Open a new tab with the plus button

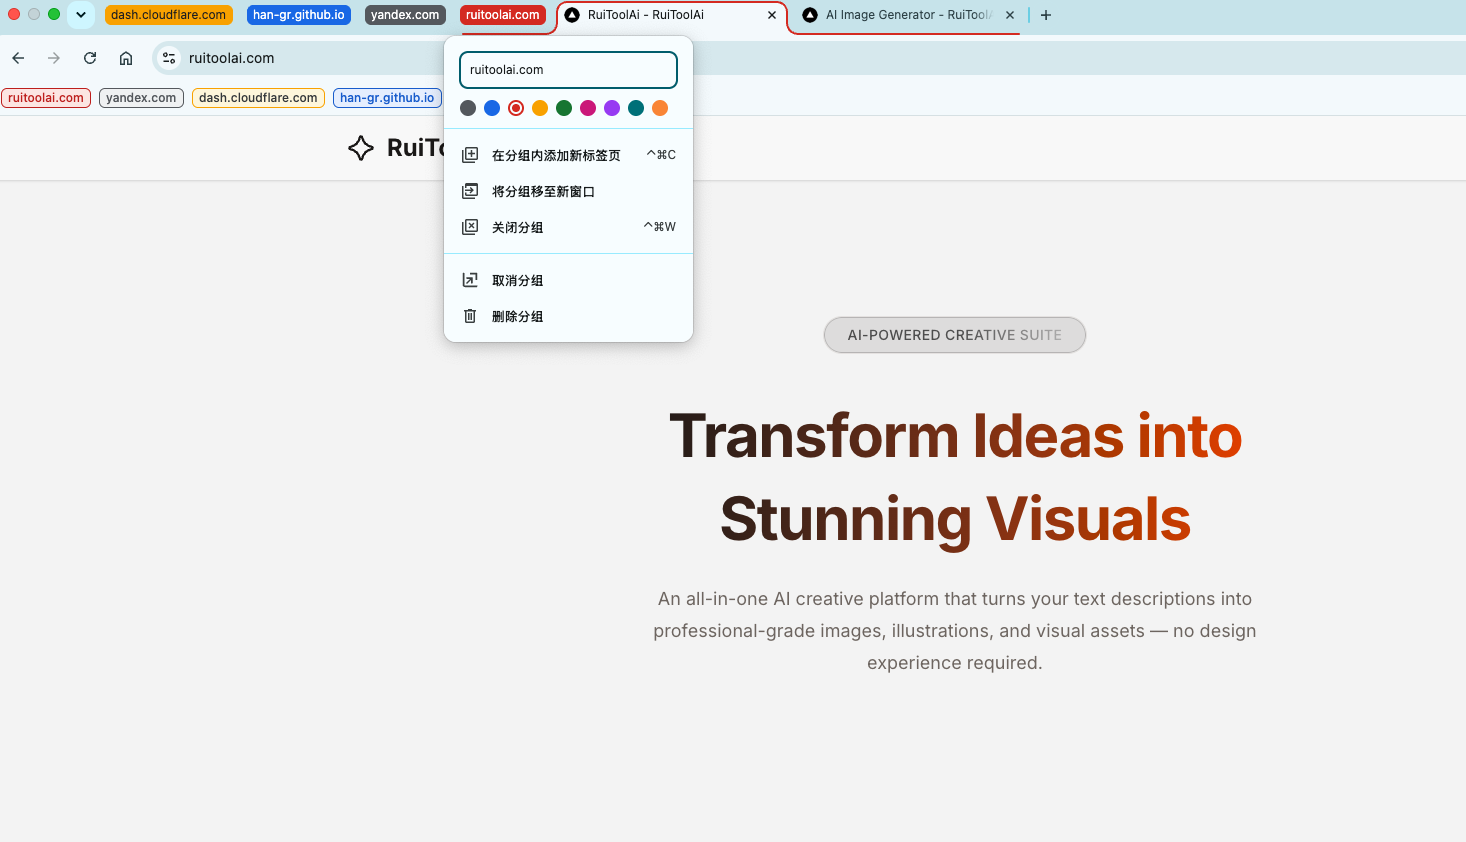click(1046, 15)
